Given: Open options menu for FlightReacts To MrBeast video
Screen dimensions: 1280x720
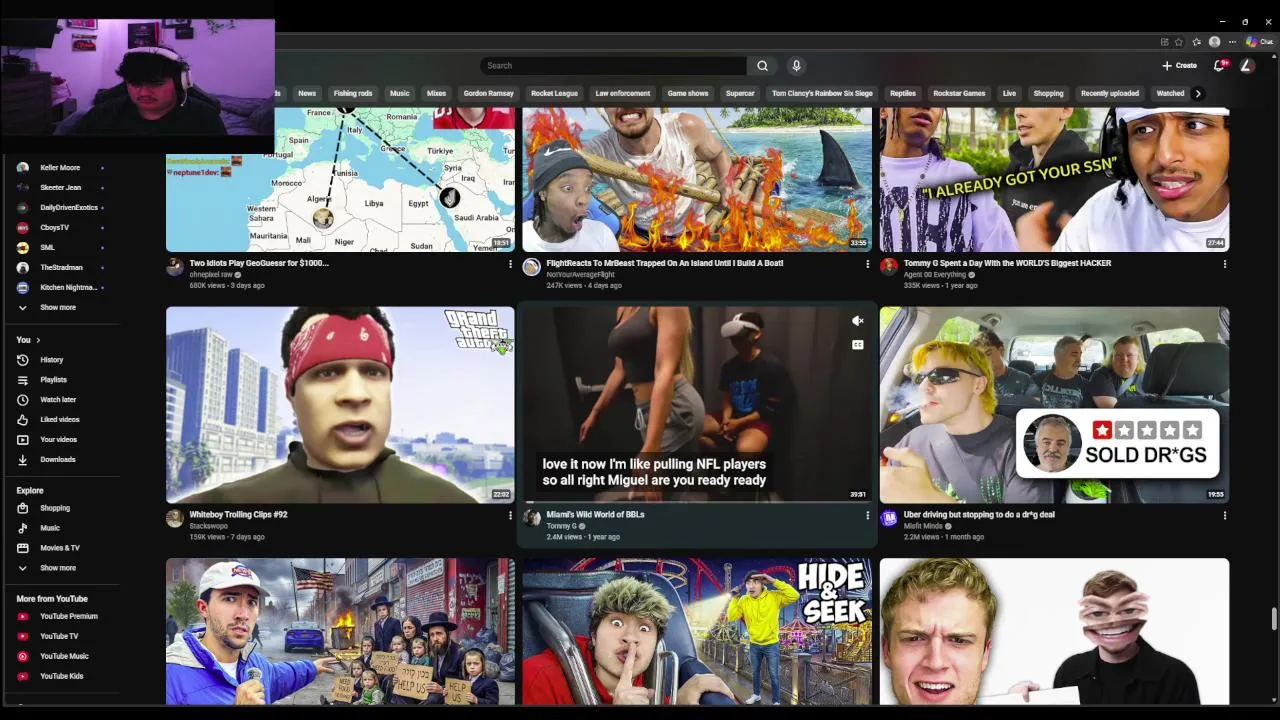Looking at the screenshot, I should 867,264.
